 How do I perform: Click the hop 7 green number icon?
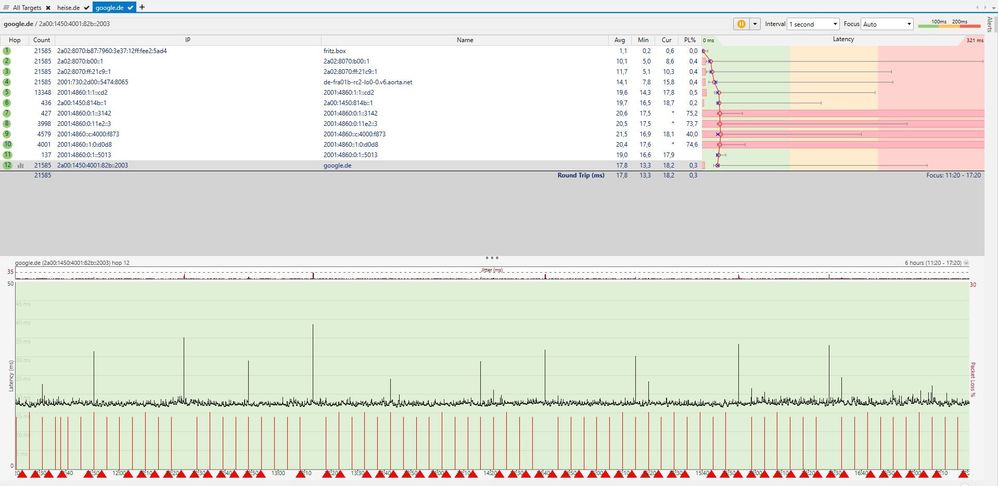7,113
